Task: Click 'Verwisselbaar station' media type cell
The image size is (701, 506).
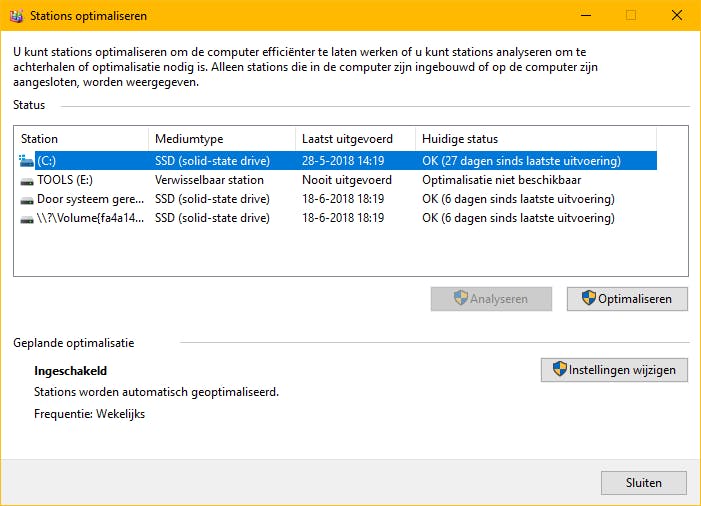Action: tap(209, 180)
